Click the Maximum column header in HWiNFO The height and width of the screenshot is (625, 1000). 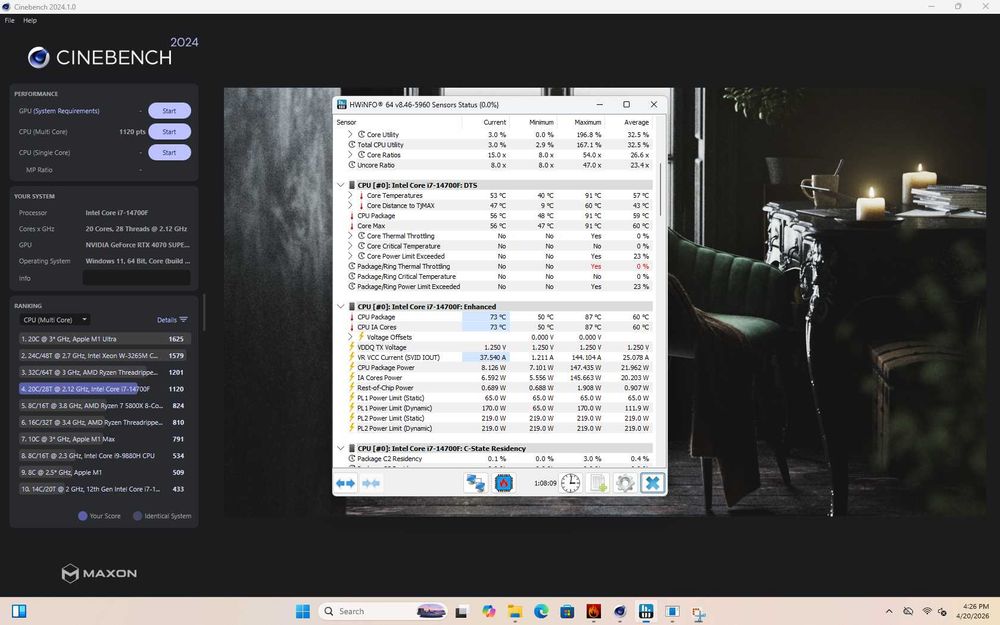click(587, 122)
